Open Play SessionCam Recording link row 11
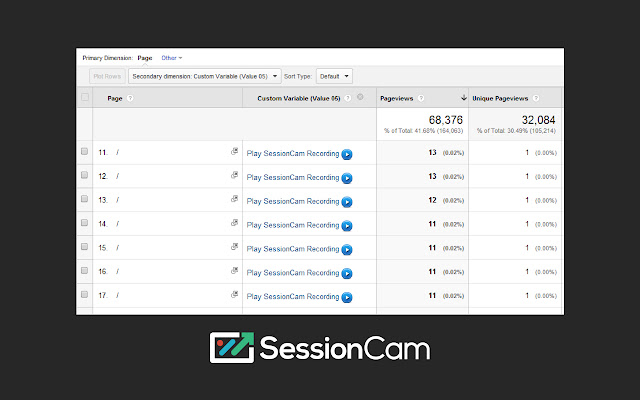This screenshot has width=640, height=400. click(x=293, y=153)
